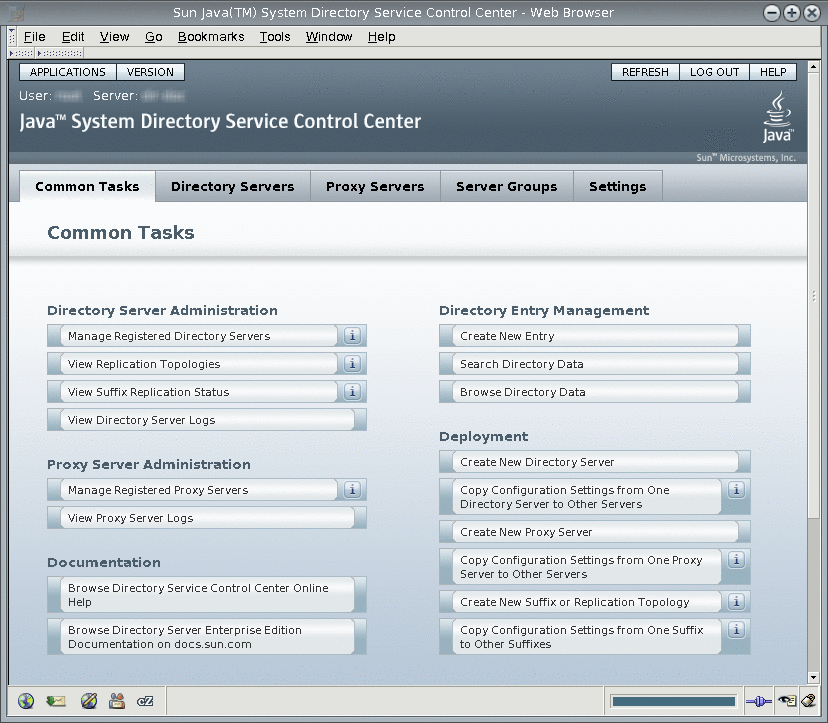Click the VERSION button
This screenshot has width=828, height=723.
[150, 72]
